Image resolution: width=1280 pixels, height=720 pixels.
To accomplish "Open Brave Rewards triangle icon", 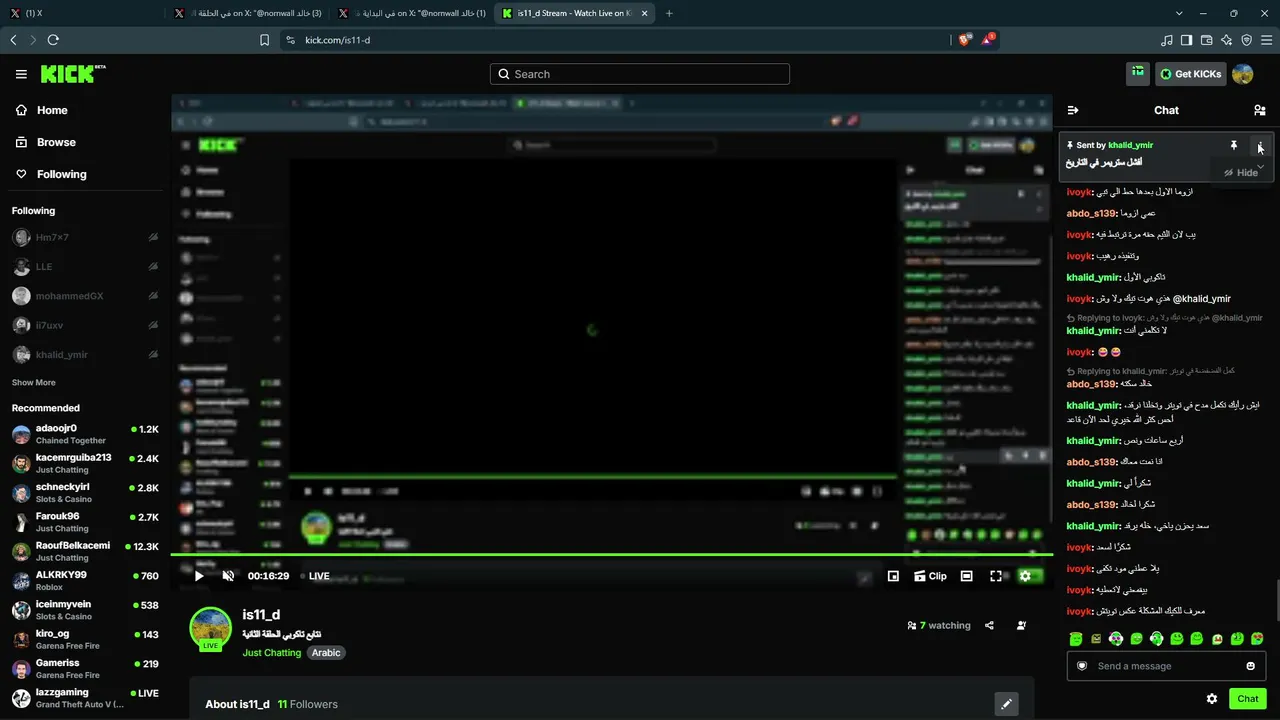I will [x=988, y=40].
